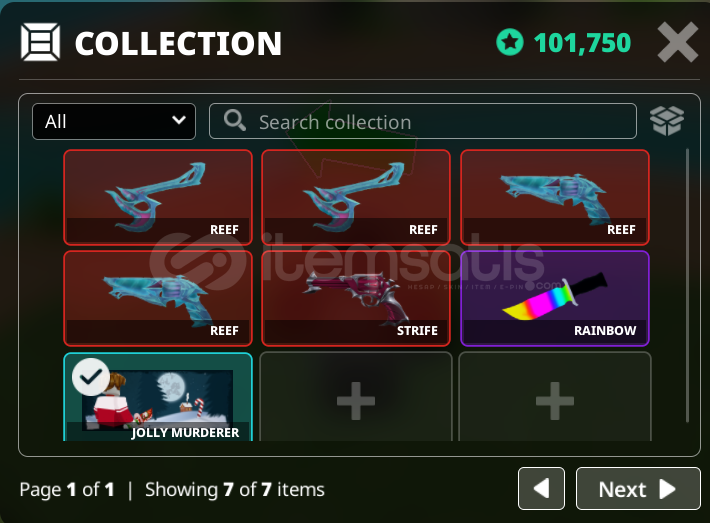The width and height of the screenshot is (710, 523).
Task: Select the Reef gun in top row
Action: [x=555, y=197]
